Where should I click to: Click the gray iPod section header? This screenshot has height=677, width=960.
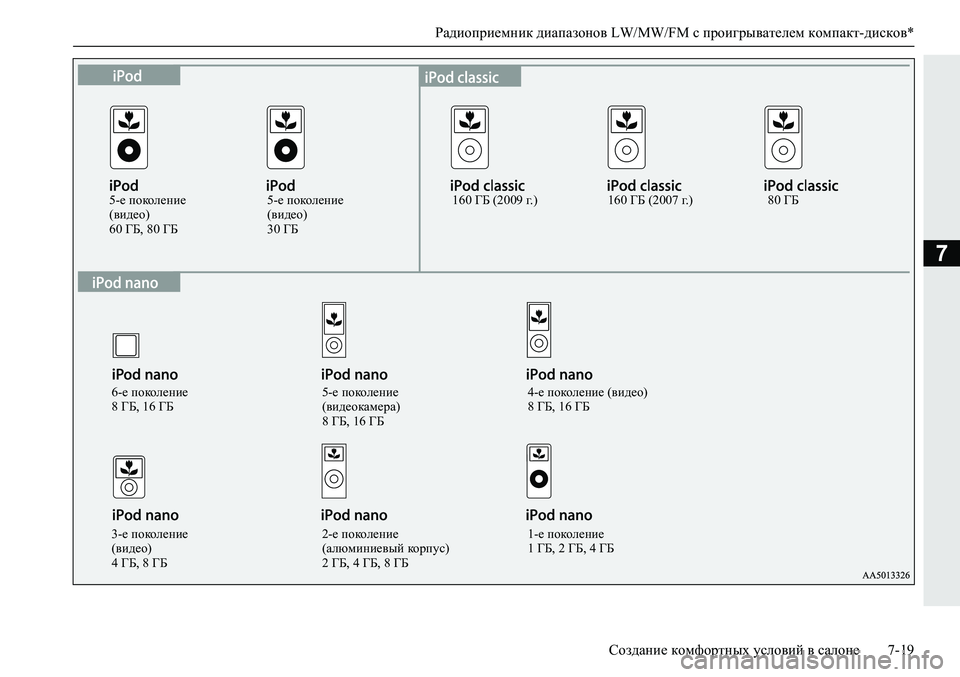pyautogui.click(x=129, y=76)
